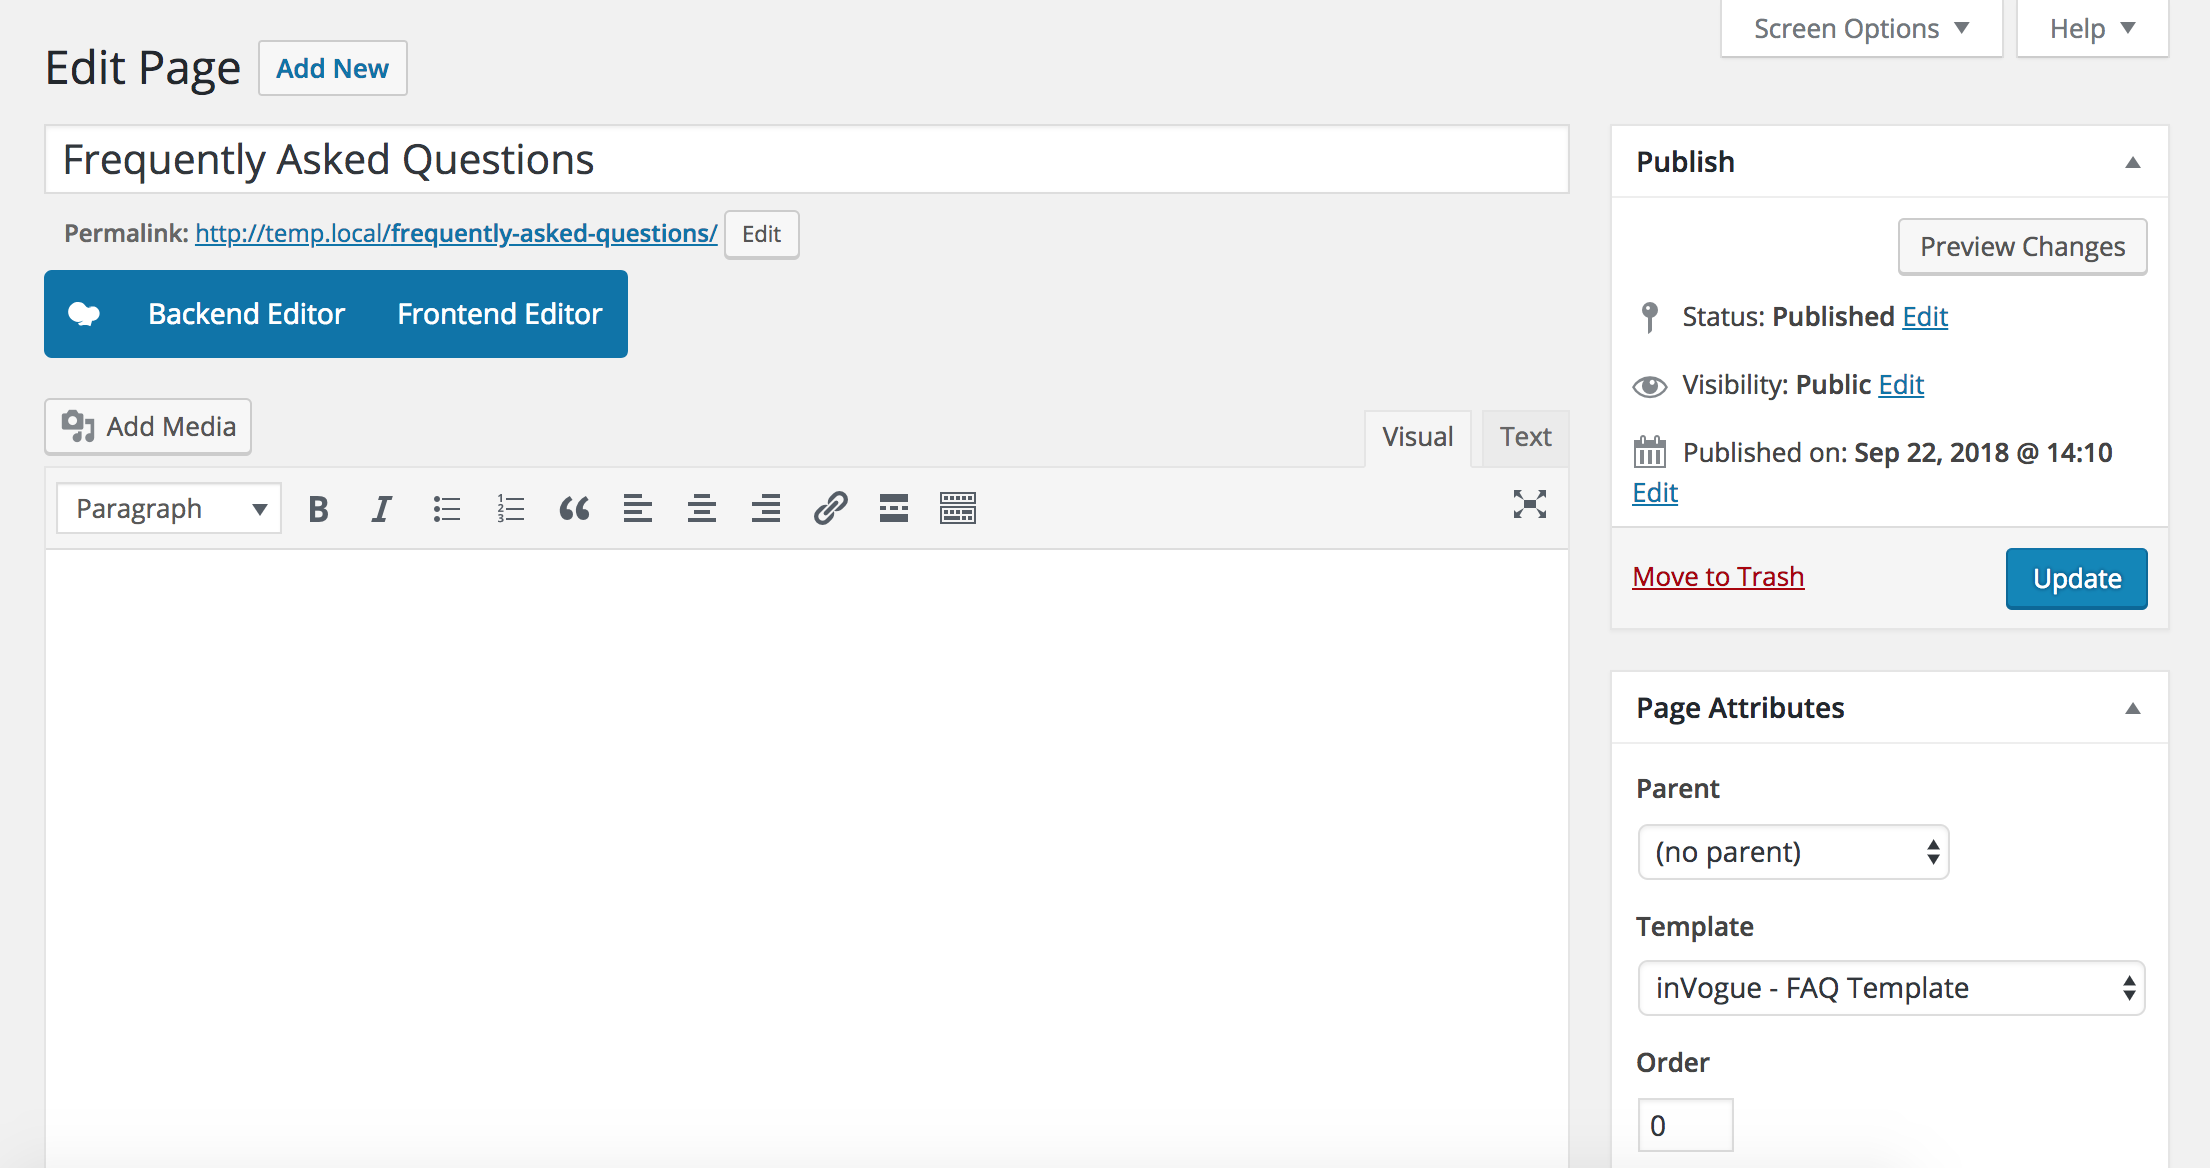Apply italic formatting icon
The image size is (2210, 1168).
(x=381, y=509)
